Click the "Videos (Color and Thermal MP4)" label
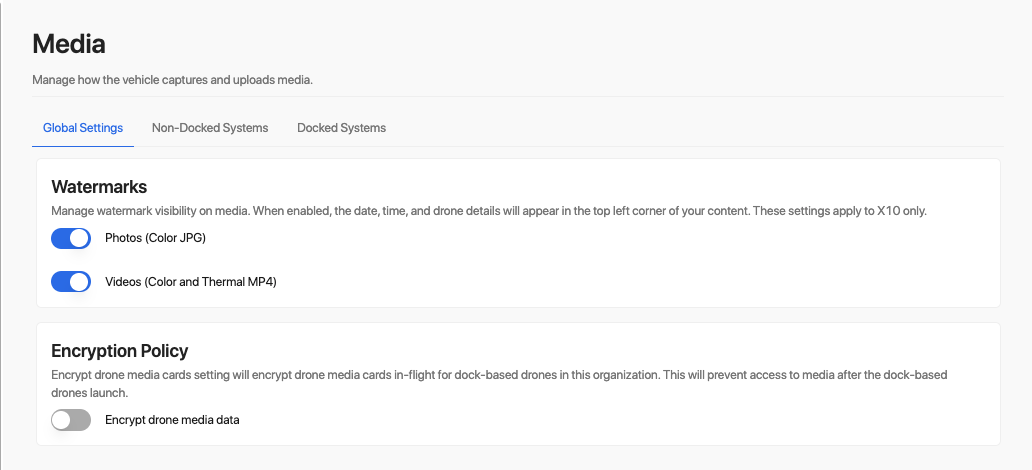Viewport: 1032px width, 470px height. tap(190, 282)
